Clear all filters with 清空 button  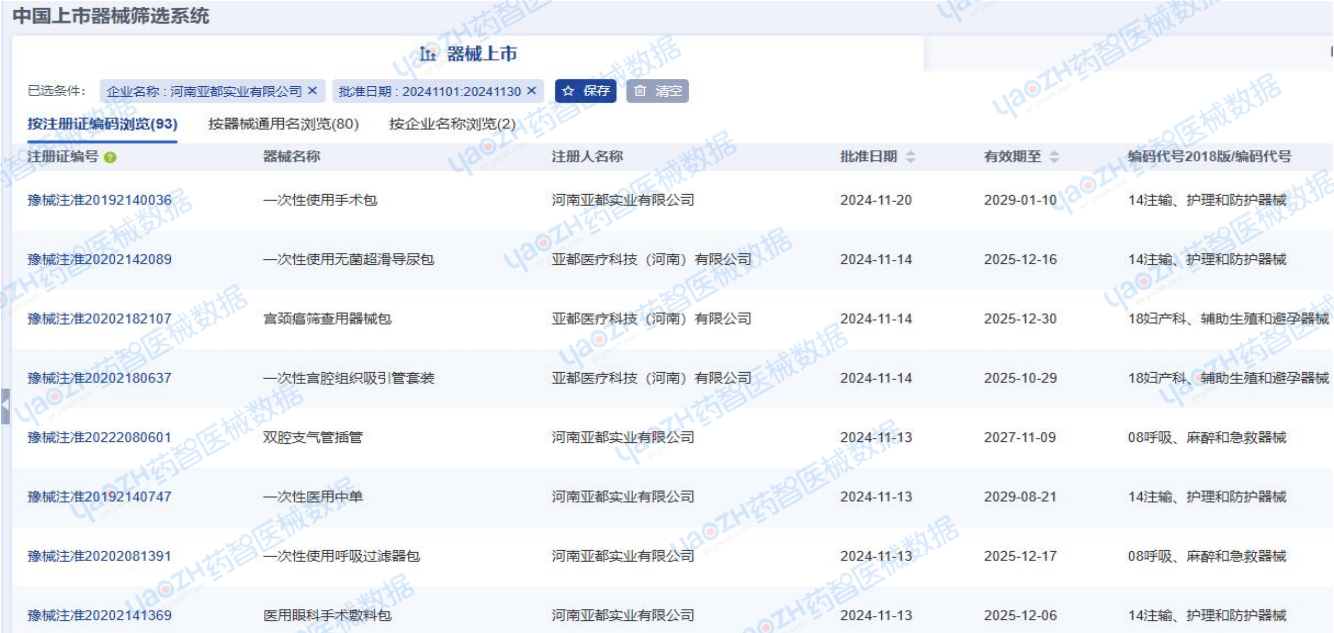657,91
